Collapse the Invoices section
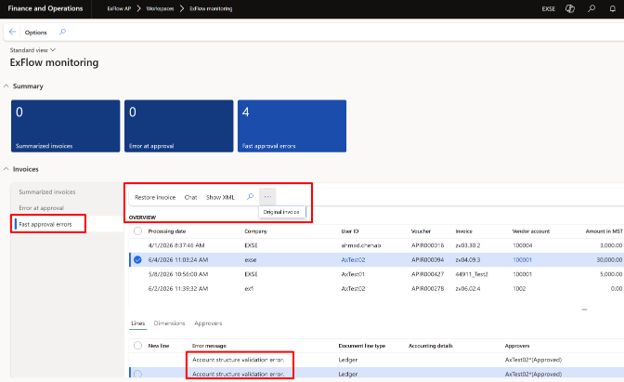 (x=6, y=169)
